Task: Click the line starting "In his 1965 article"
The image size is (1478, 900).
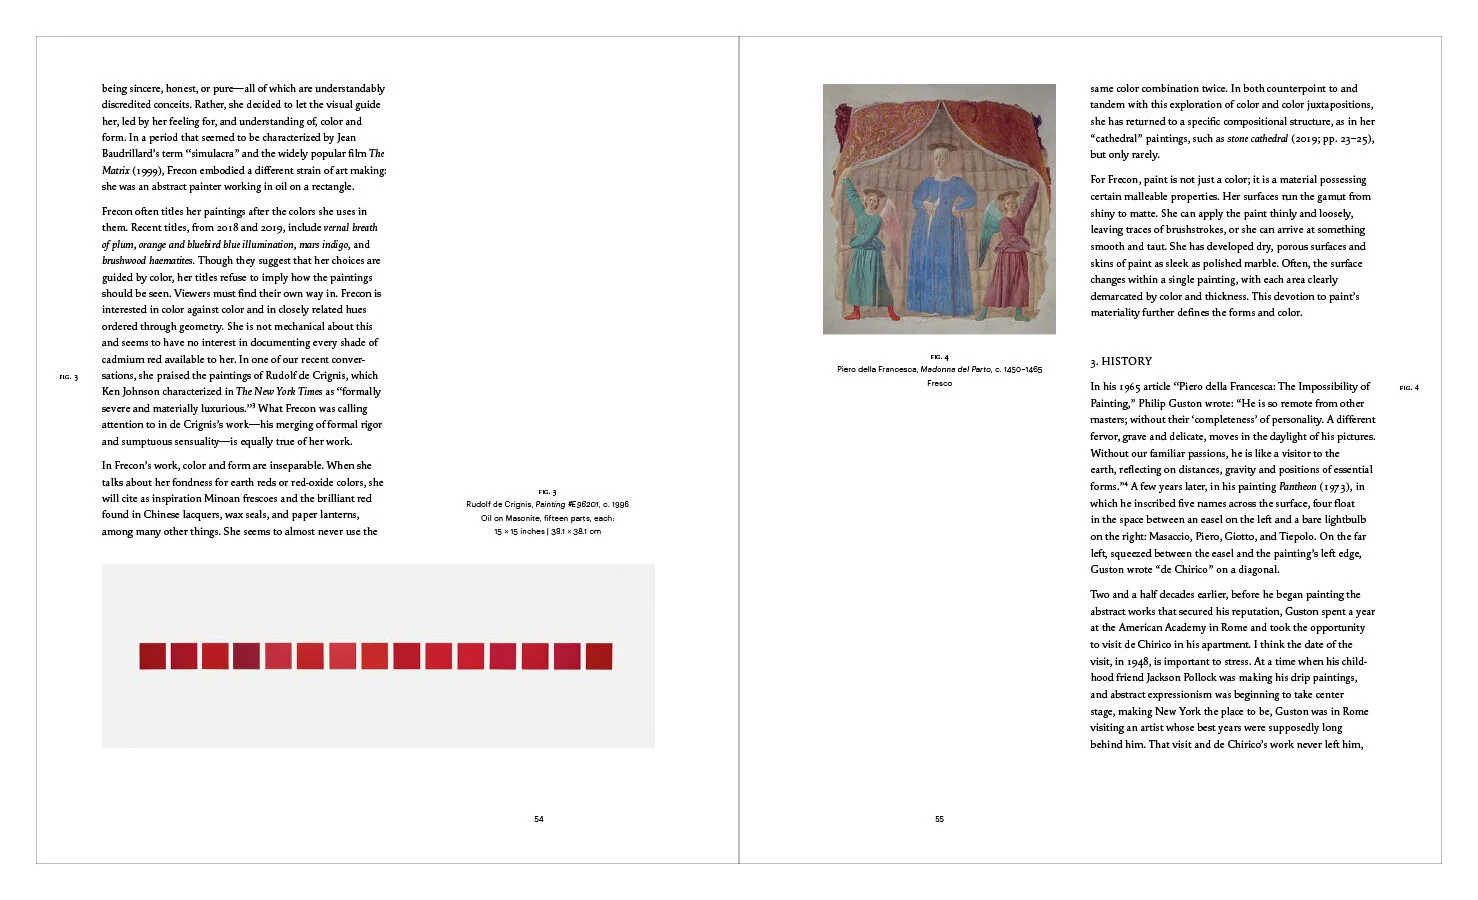Action: (x=1230, y=386)
